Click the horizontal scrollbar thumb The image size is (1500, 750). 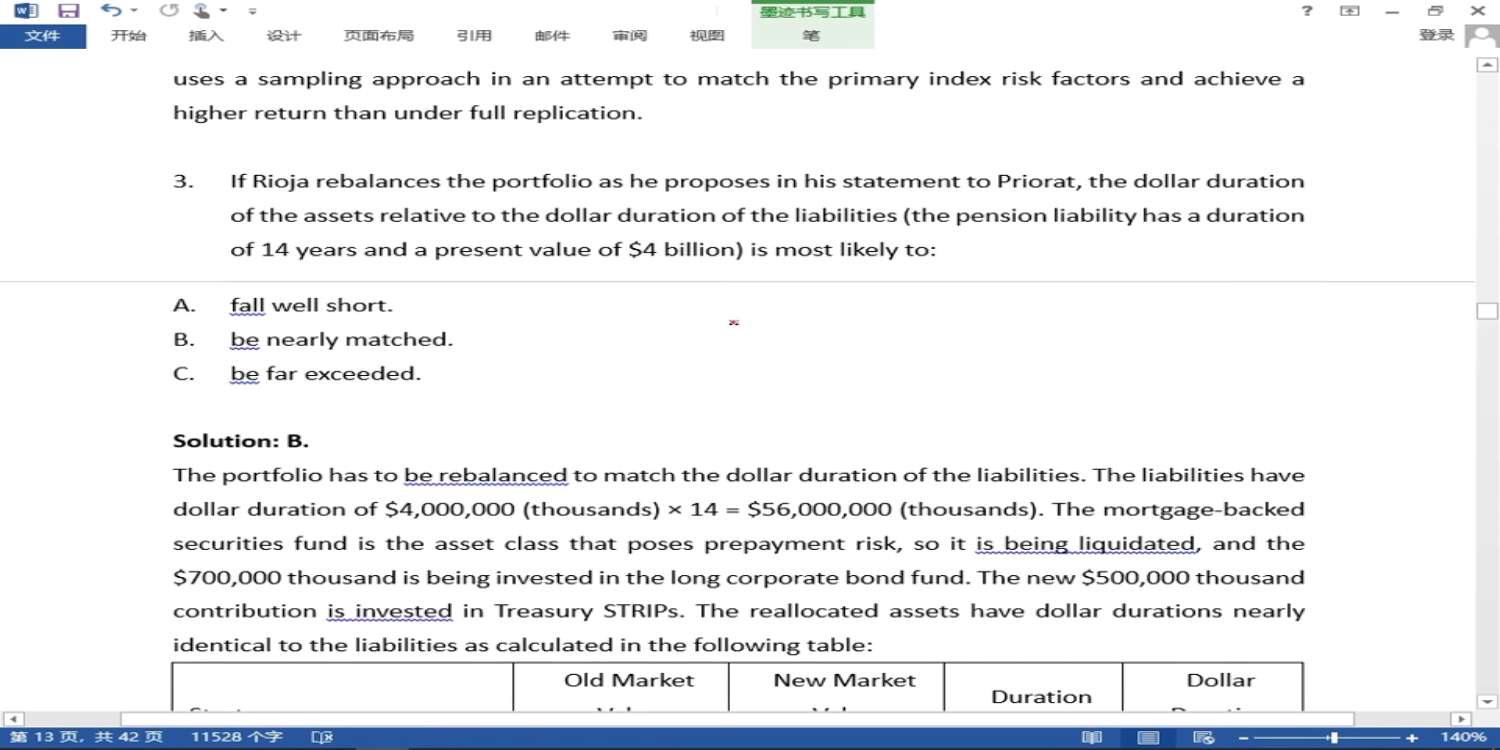click(x=737, y=719)
